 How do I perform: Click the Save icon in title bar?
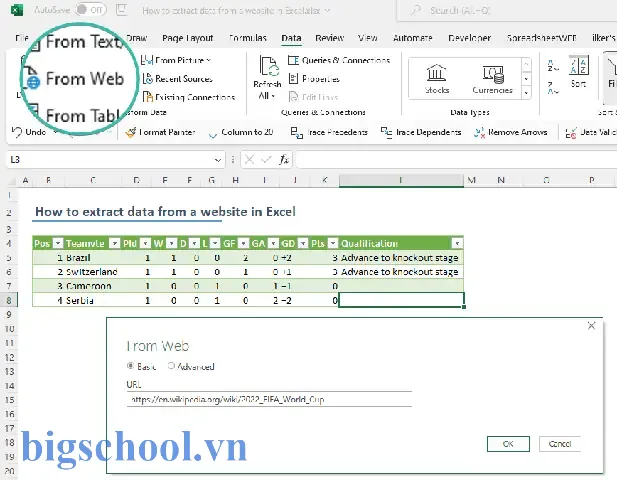122,10
